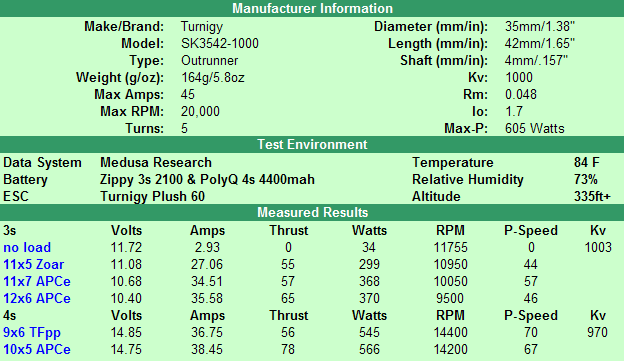The width and height of the screenshot is (624, 361).
Task: Open the '11x7 APCe' propeller link
Action: [37, 281]
